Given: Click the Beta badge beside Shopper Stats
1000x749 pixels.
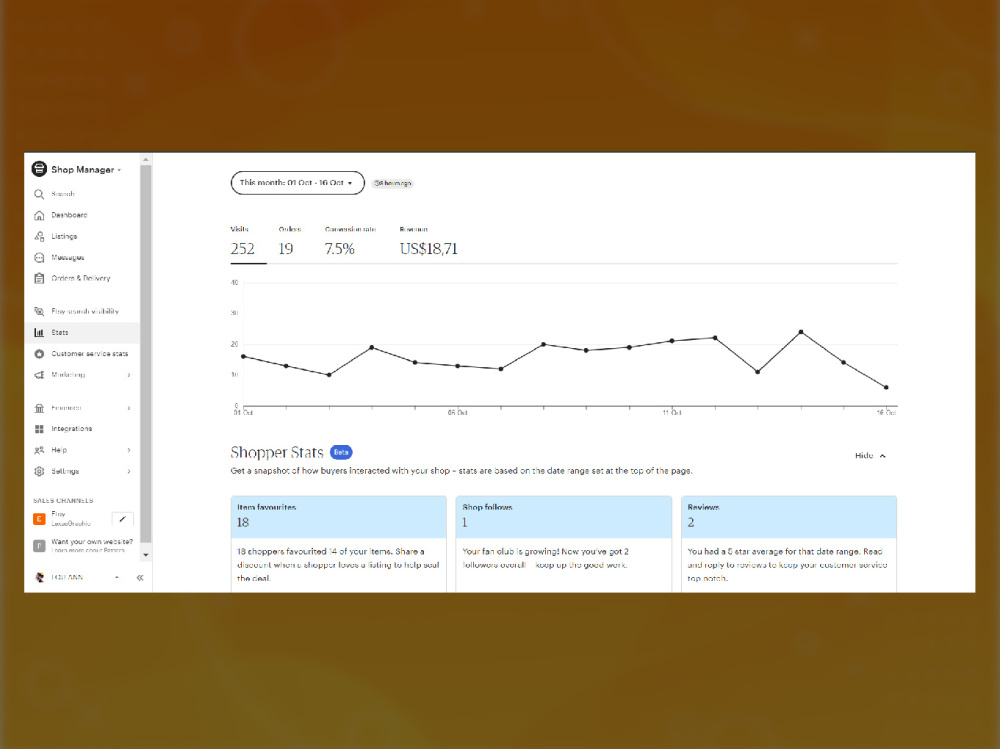Looking at the screenshot, I should click(341, 452).
